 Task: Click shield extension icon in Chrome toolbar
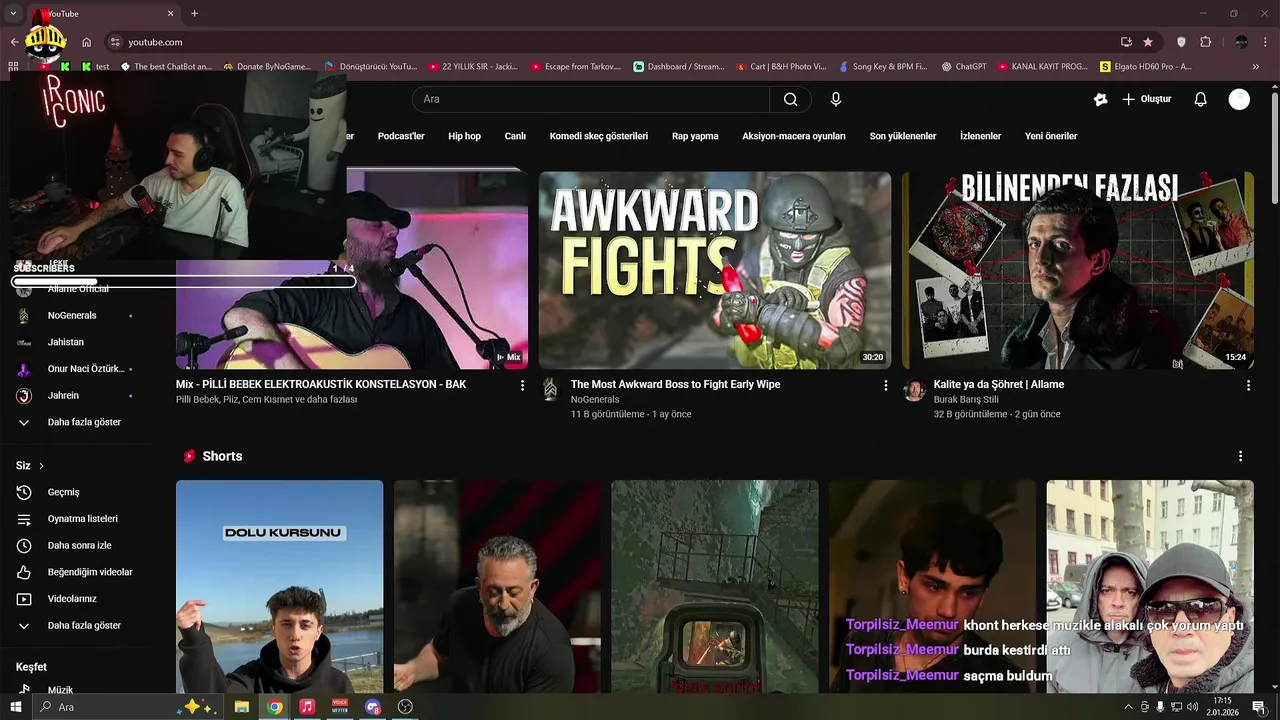[1181, 42]
